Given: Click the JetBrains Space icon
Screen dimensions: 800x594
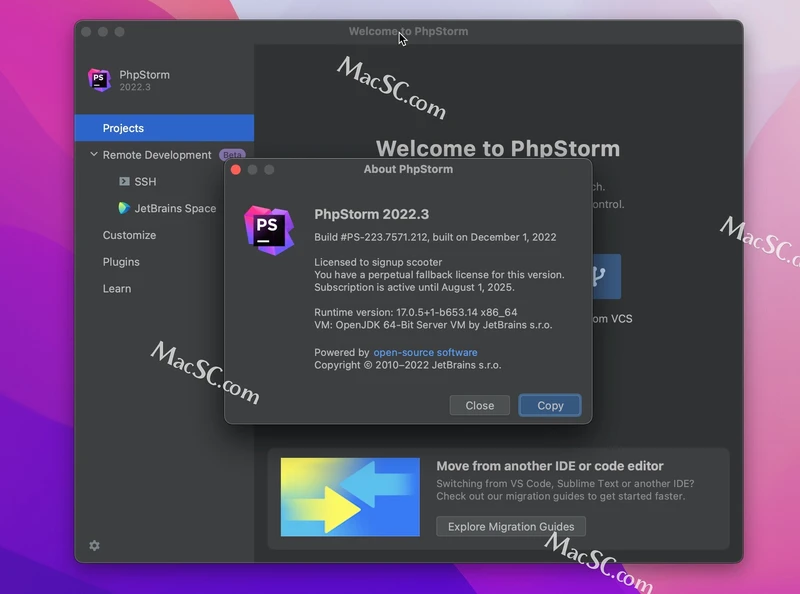Looking at the screenshot, I should 124,208.
